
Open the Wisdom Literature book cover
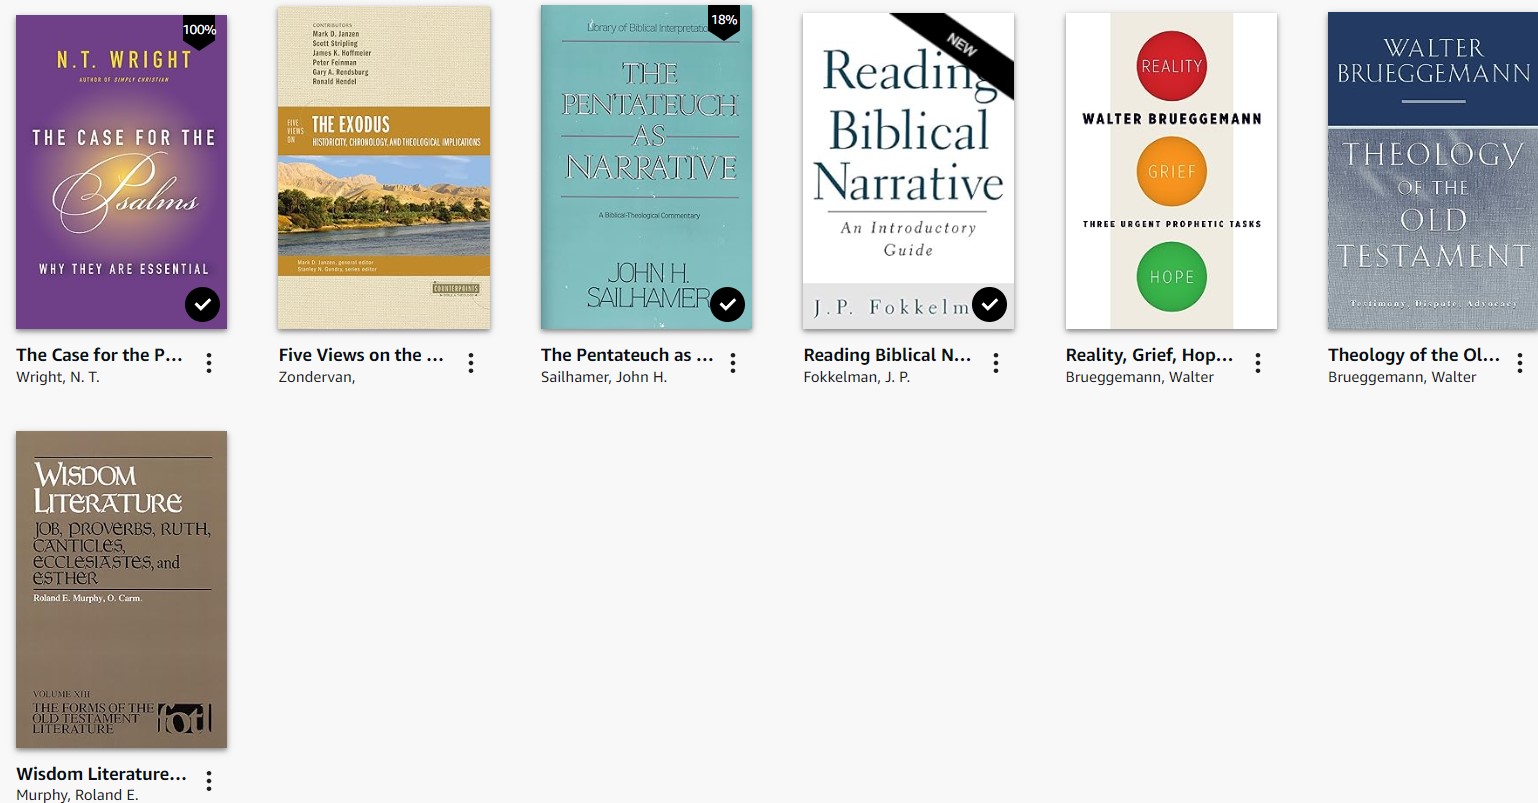coord(121,589)
